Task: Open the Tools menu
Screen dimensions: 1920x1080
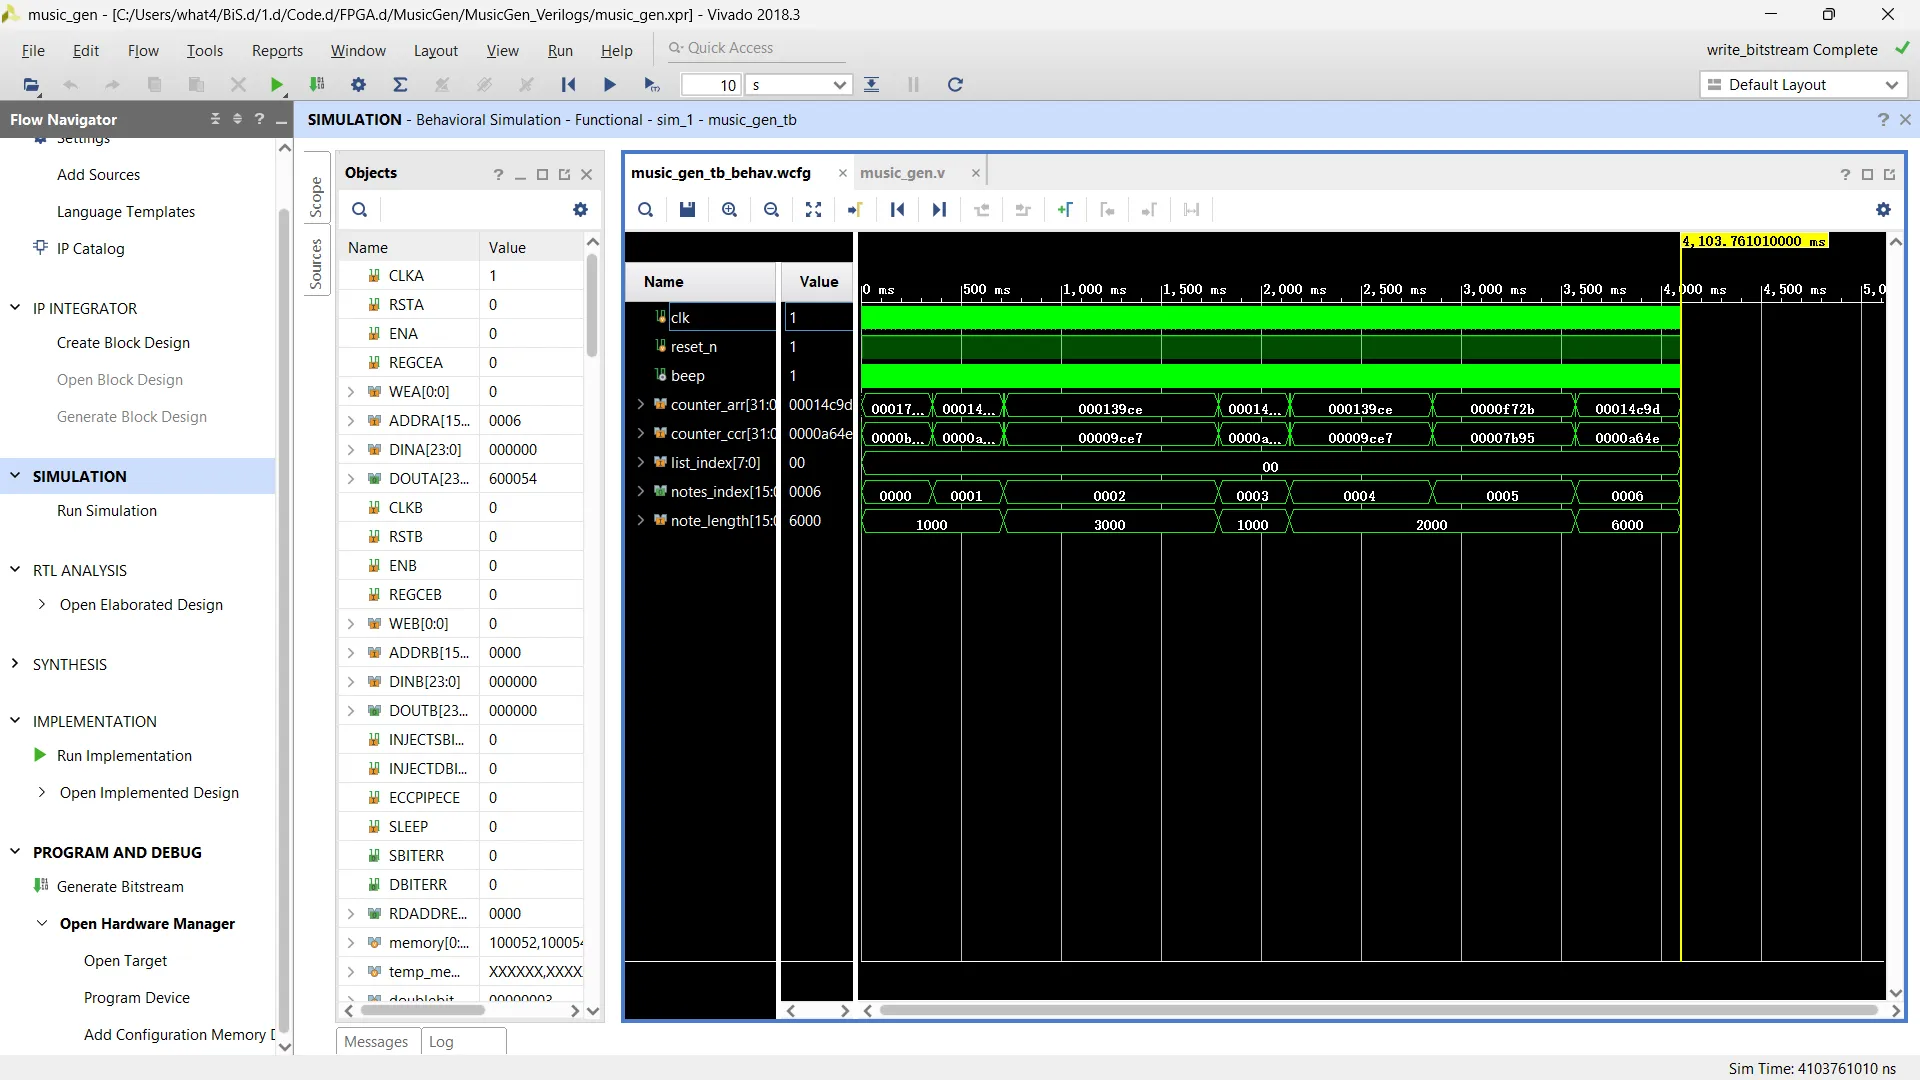Action: tap(204, 50)
